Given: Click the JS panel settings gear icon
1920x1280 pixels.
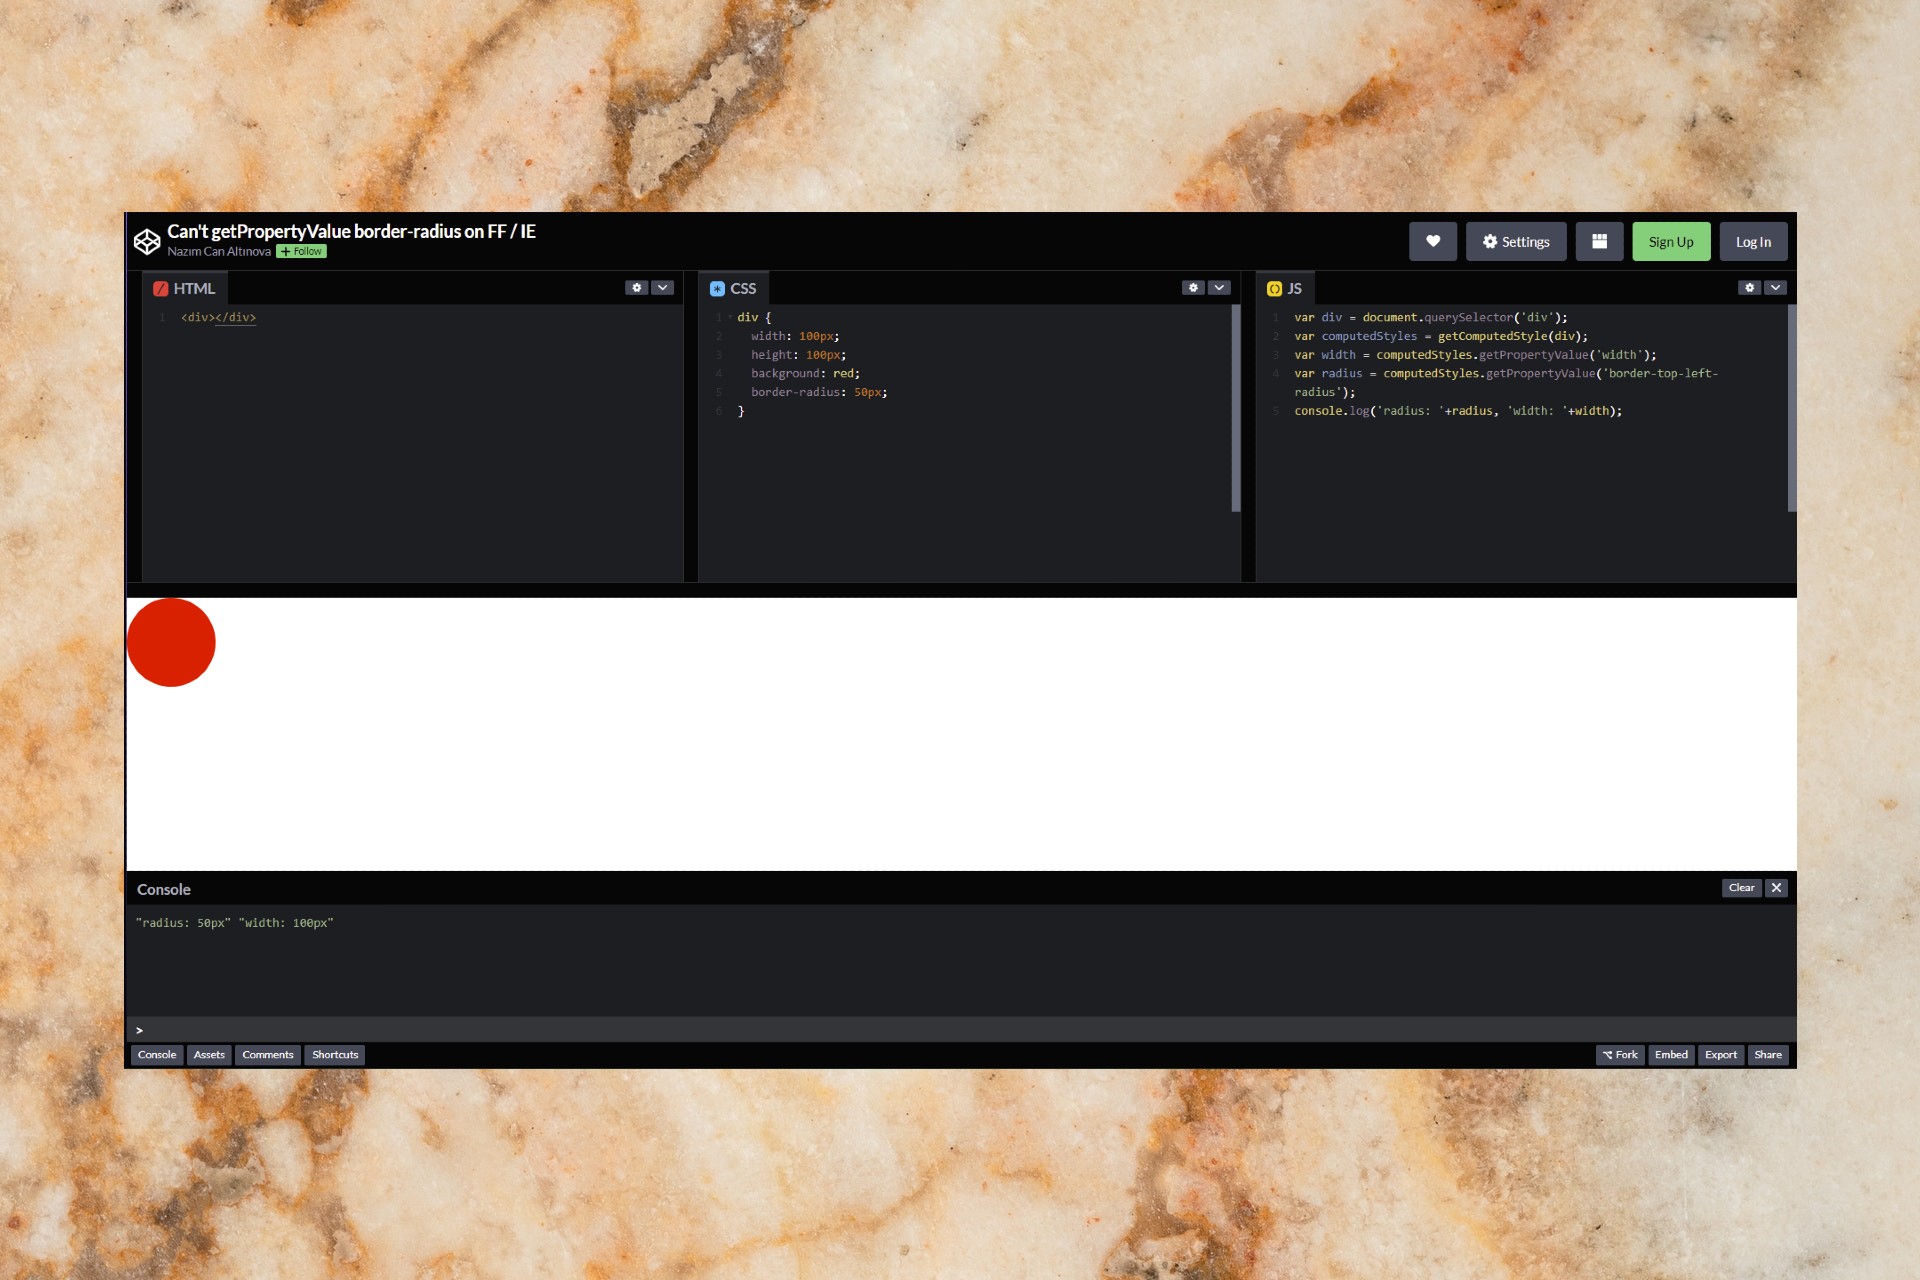Looking at the screenshot, I should tap(1750, 287).
